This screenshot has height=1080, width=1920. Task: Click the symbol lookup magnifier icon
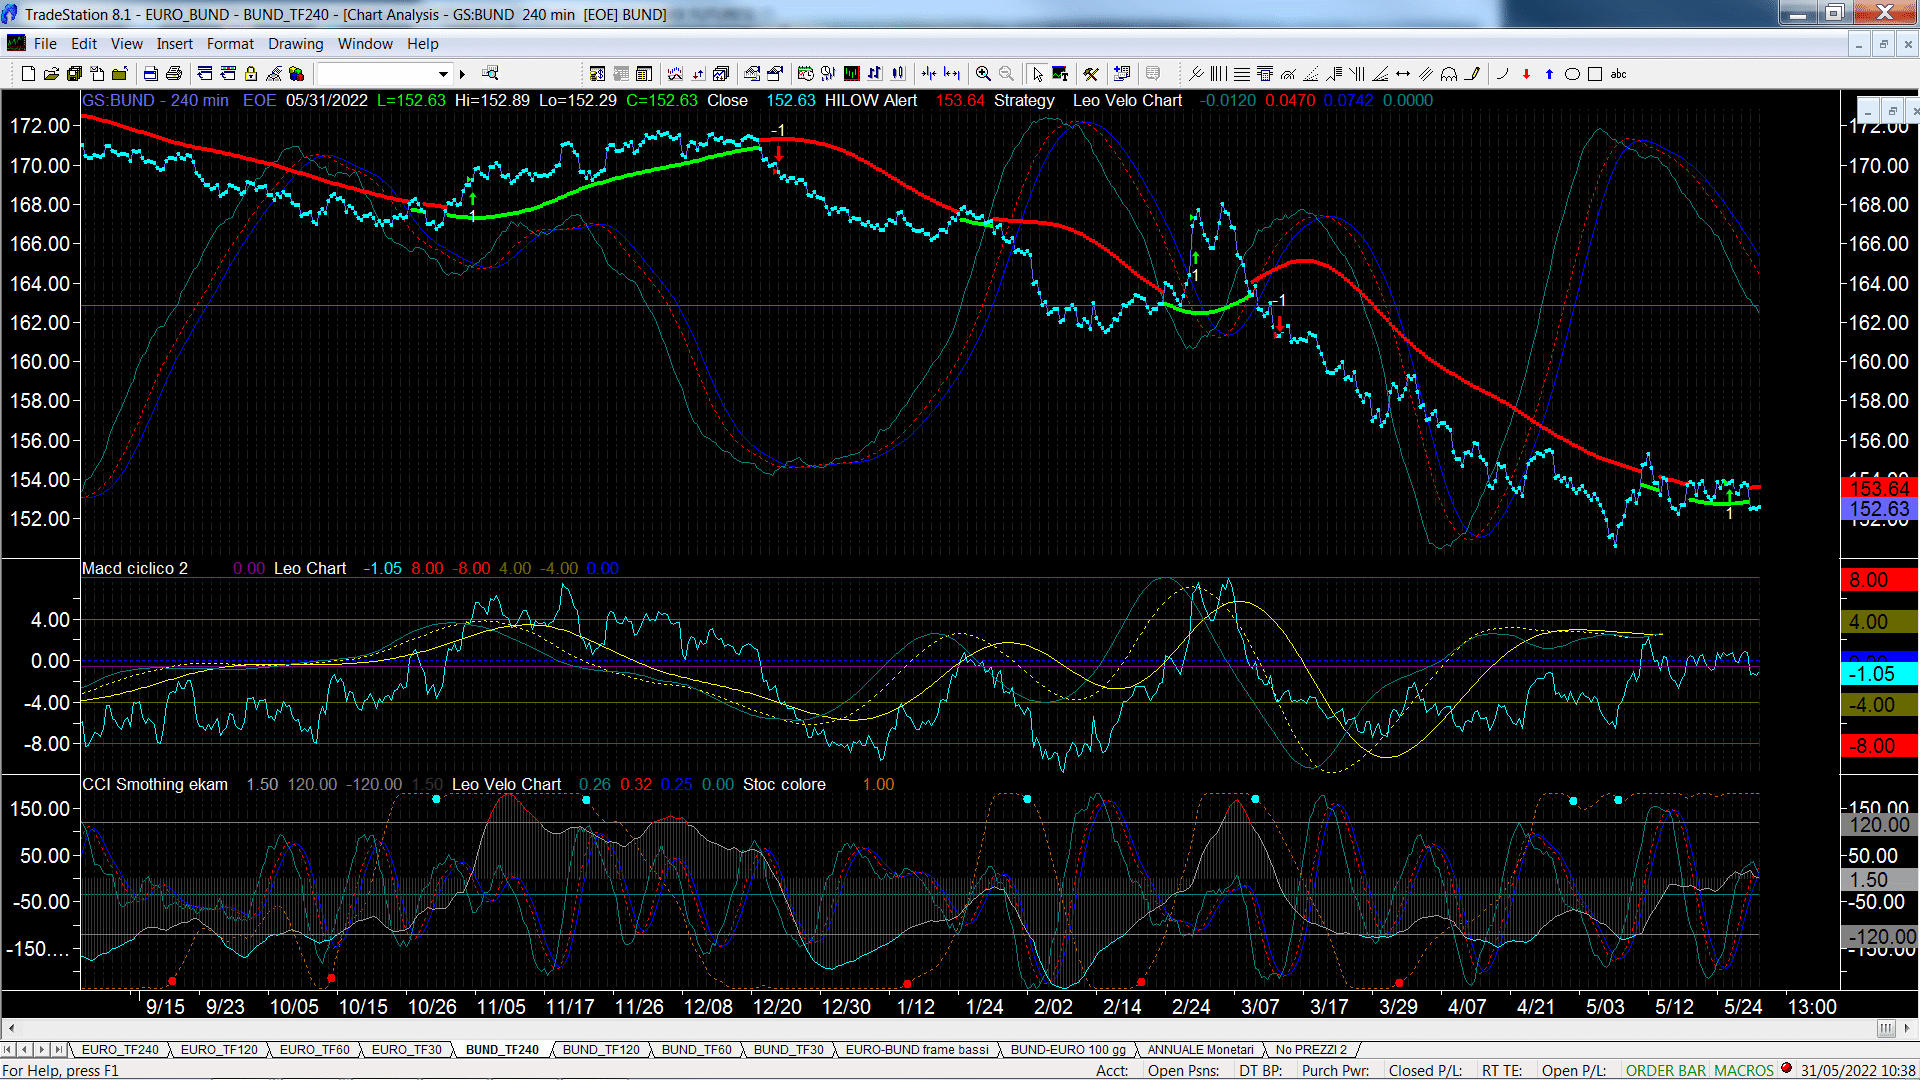(x=490, y=73)
